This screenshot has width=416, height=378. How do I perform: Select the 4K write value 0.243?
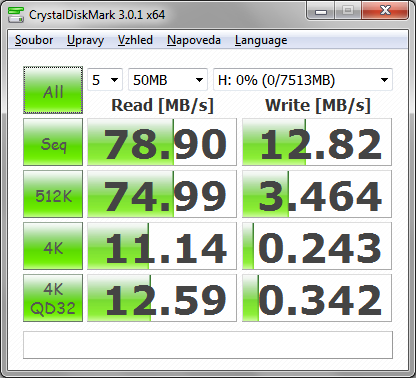pos(317,246)
